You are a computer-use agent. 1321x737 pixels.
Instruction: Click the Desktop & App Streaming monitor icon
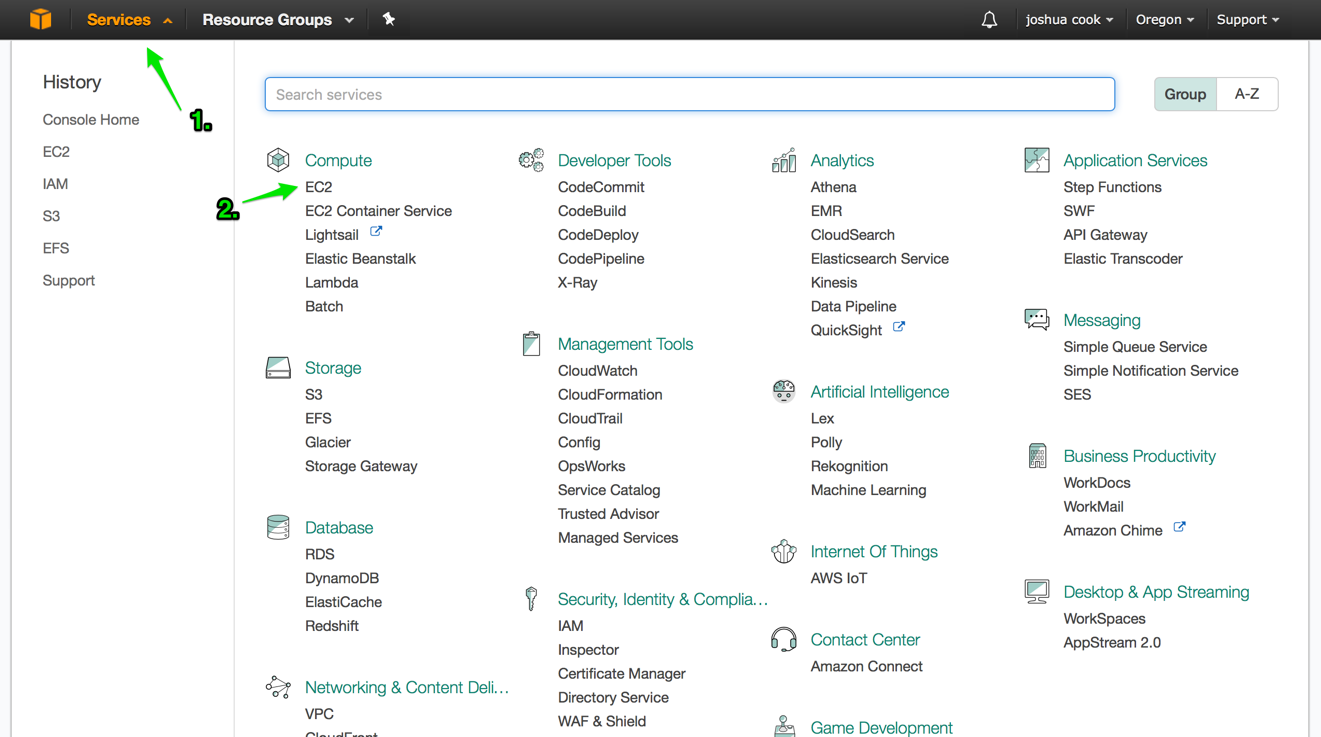coord(1037,591)
